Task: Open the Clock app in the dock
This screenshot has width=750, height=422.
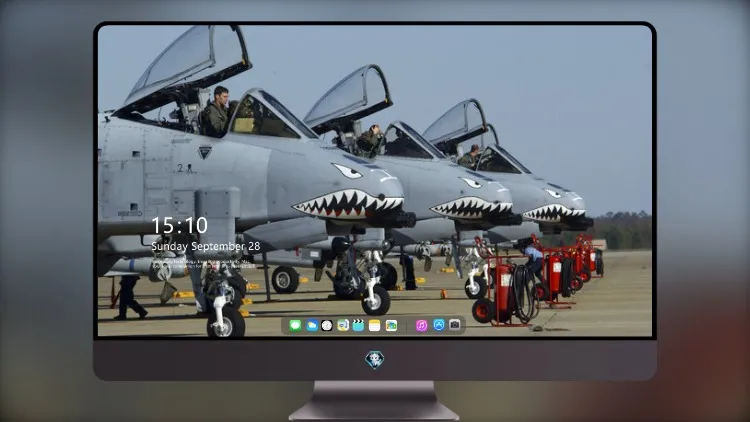Action: (327, 325)
